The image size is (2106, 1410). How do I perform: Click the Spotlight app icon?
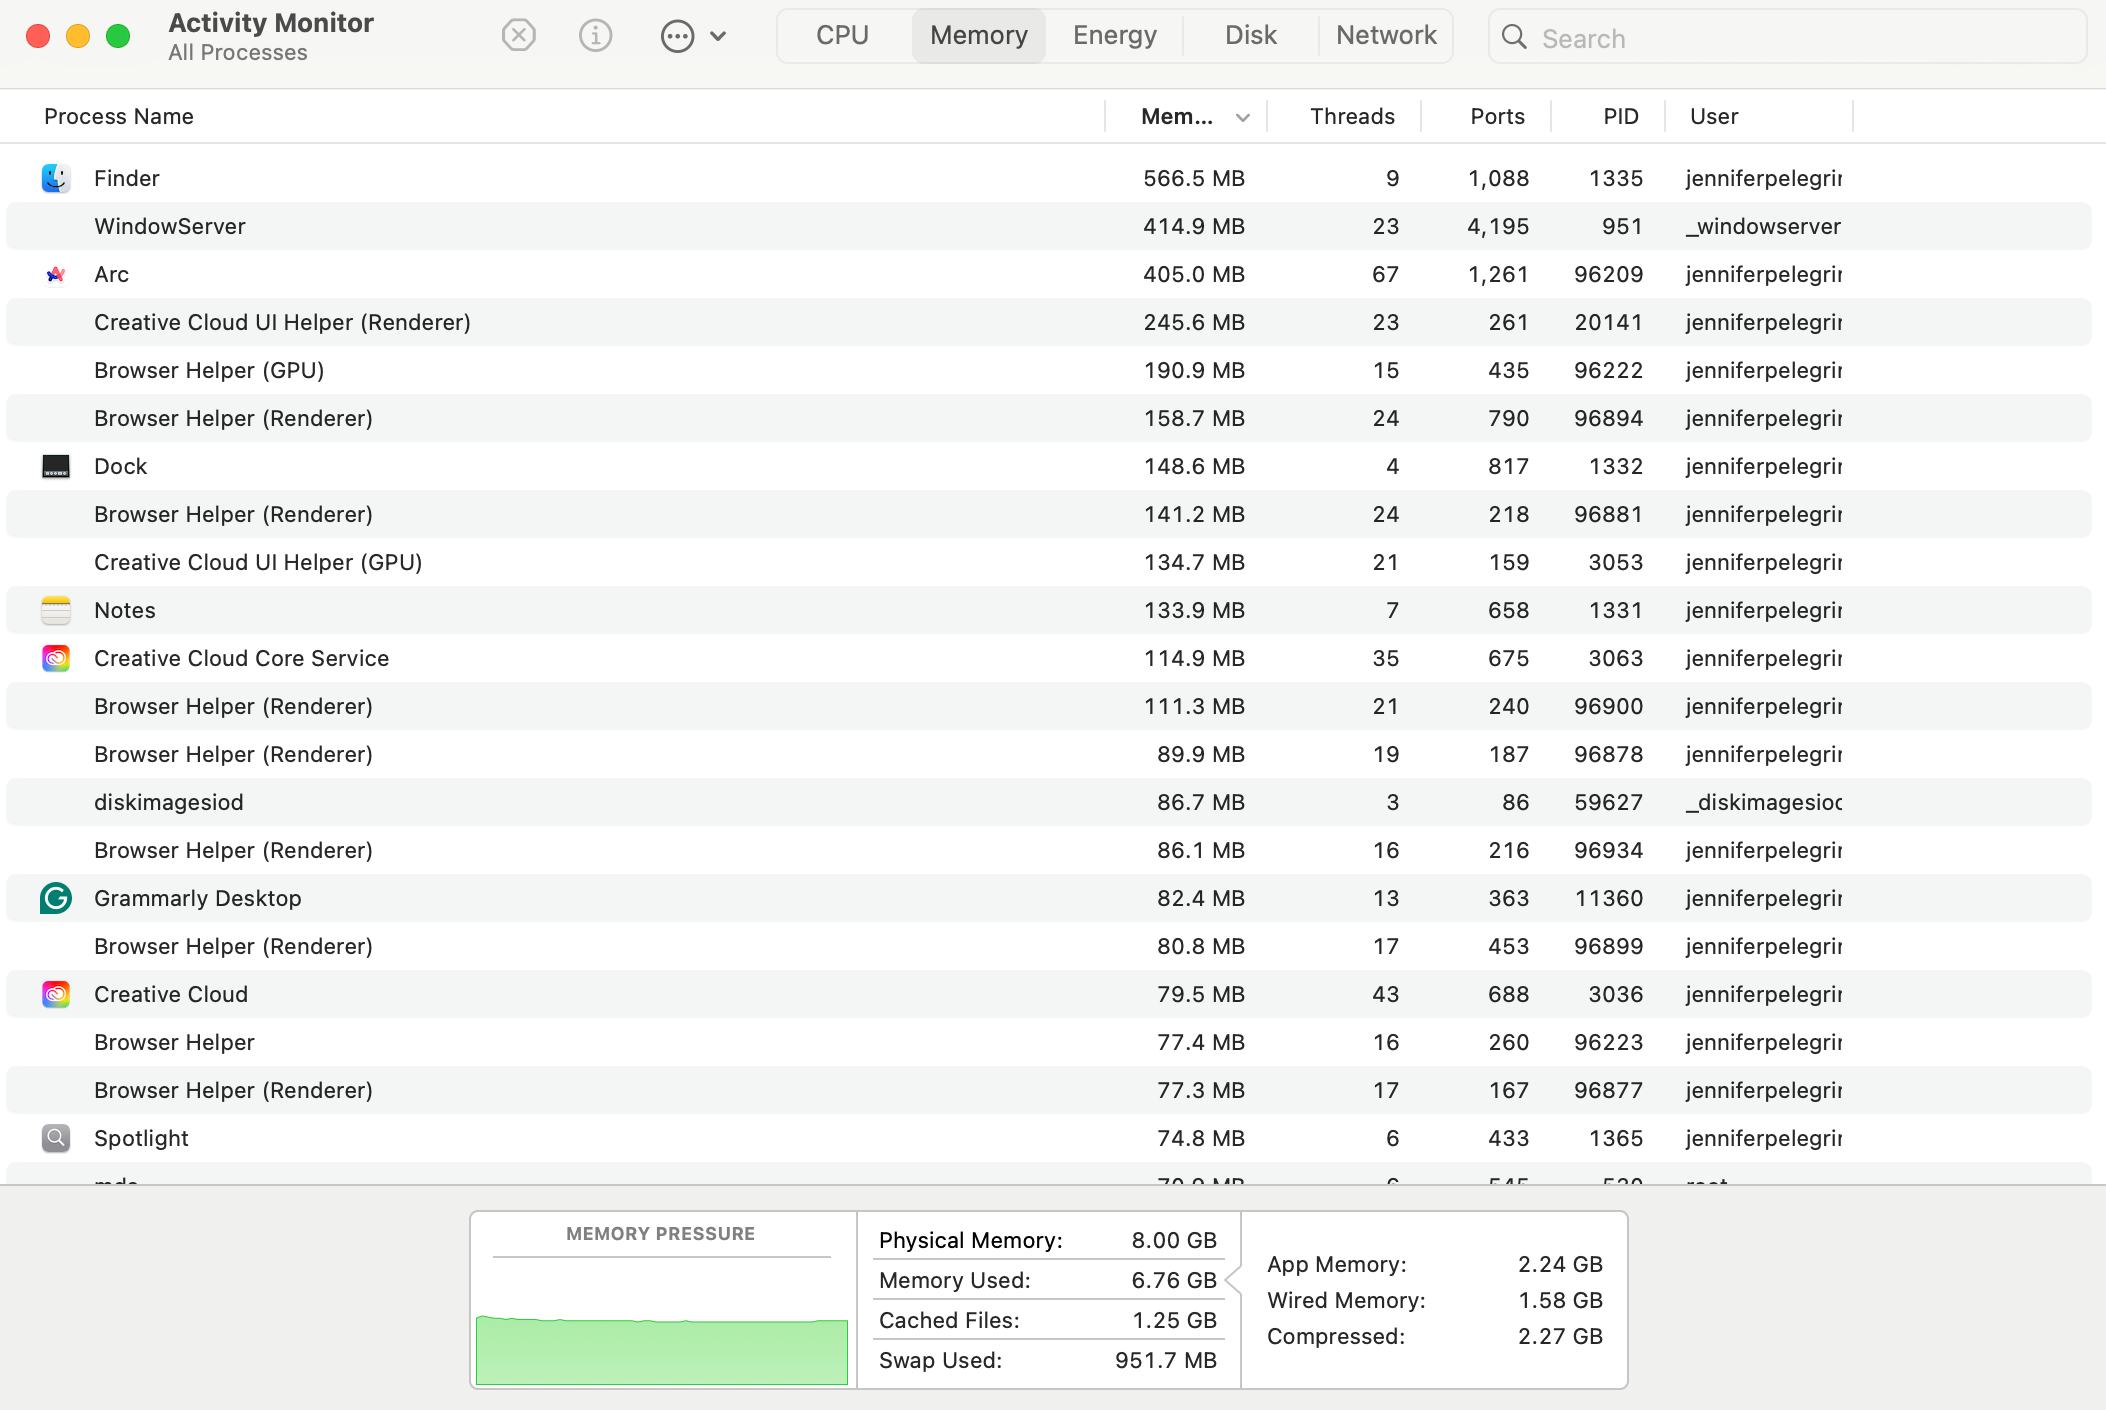click(x=56, y=1138)
